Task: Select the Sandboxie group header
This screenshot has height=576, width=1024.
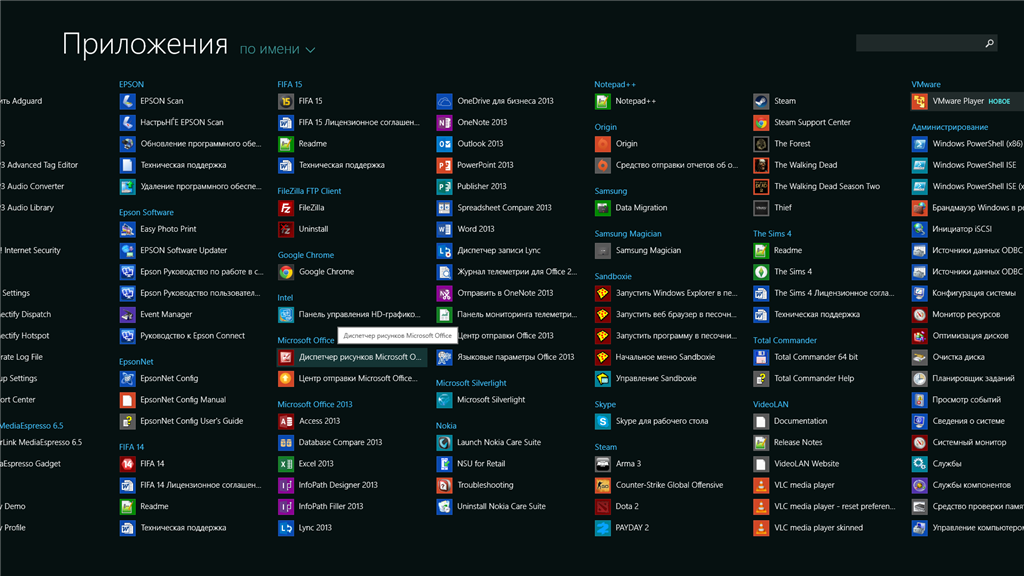Action: [613, 276]
